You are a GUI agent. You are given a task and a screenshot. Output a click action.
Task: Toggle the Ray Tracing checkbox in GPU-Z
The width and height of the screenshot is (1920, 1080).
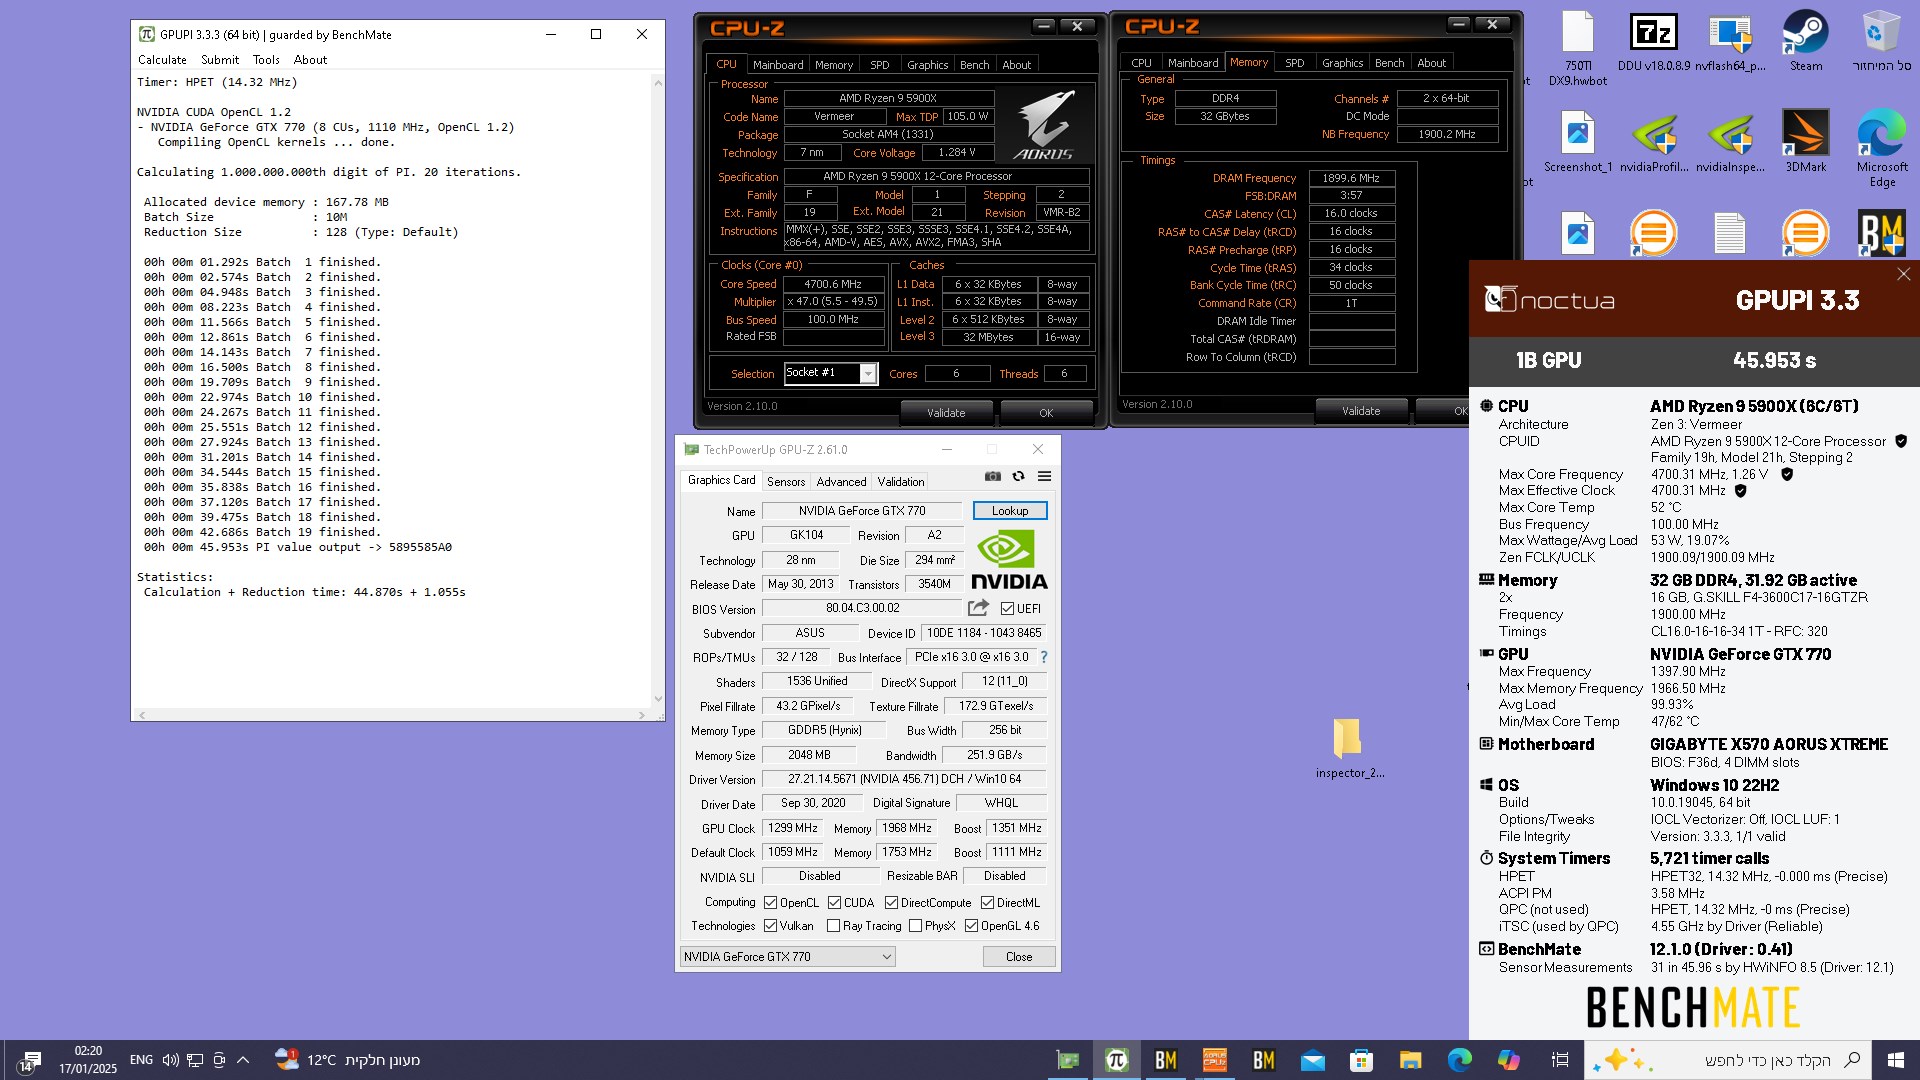[834, 926]
